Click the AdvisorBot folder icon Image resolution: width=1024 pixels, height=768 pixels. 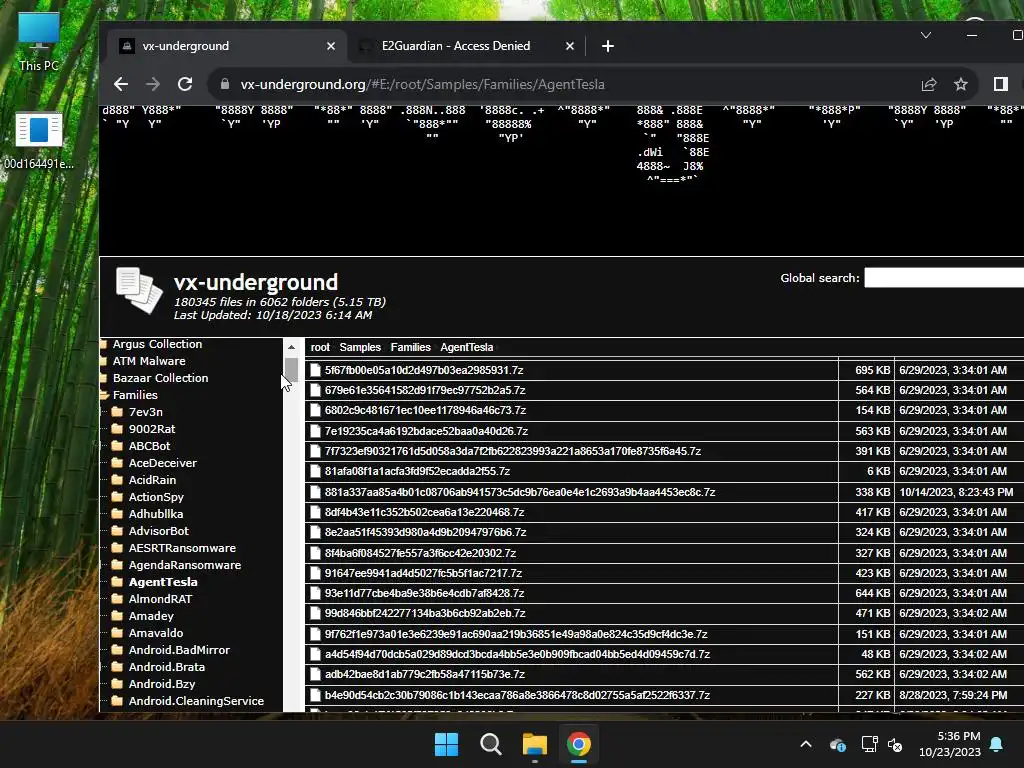(x=118, y=531)
